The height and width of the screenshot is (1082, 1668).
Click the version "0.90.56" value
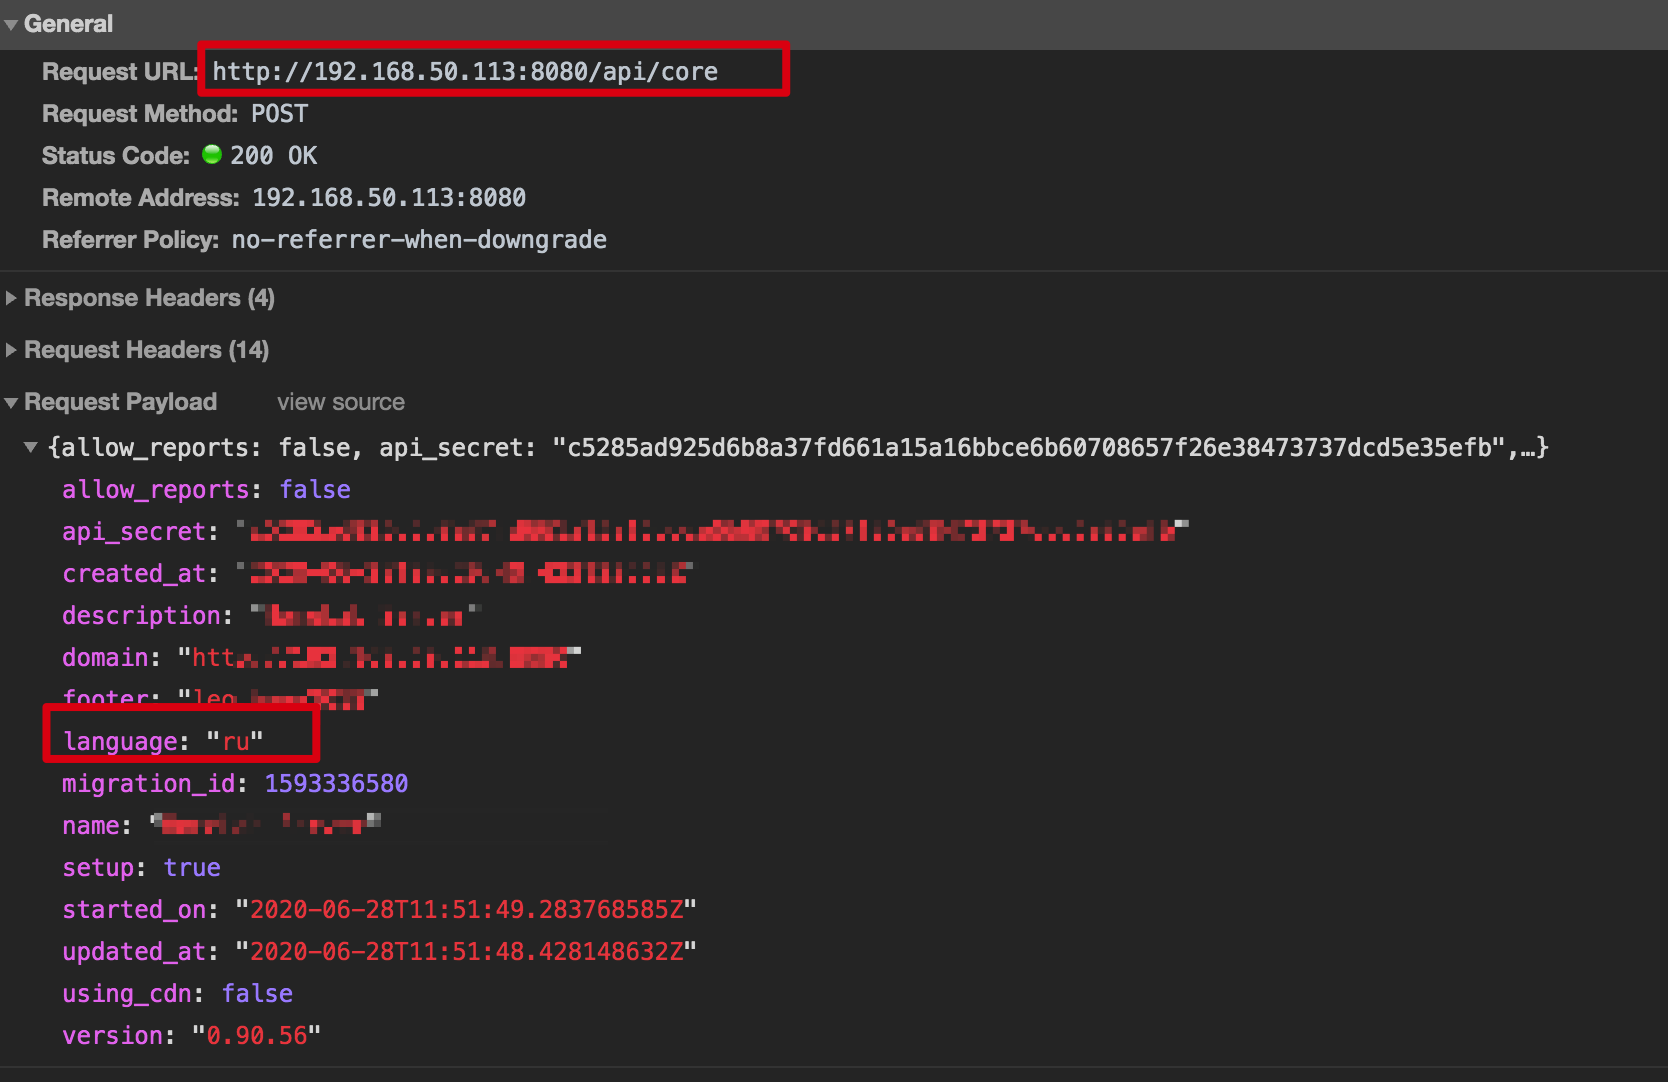pyautogui.click(x=258, y=1035)
